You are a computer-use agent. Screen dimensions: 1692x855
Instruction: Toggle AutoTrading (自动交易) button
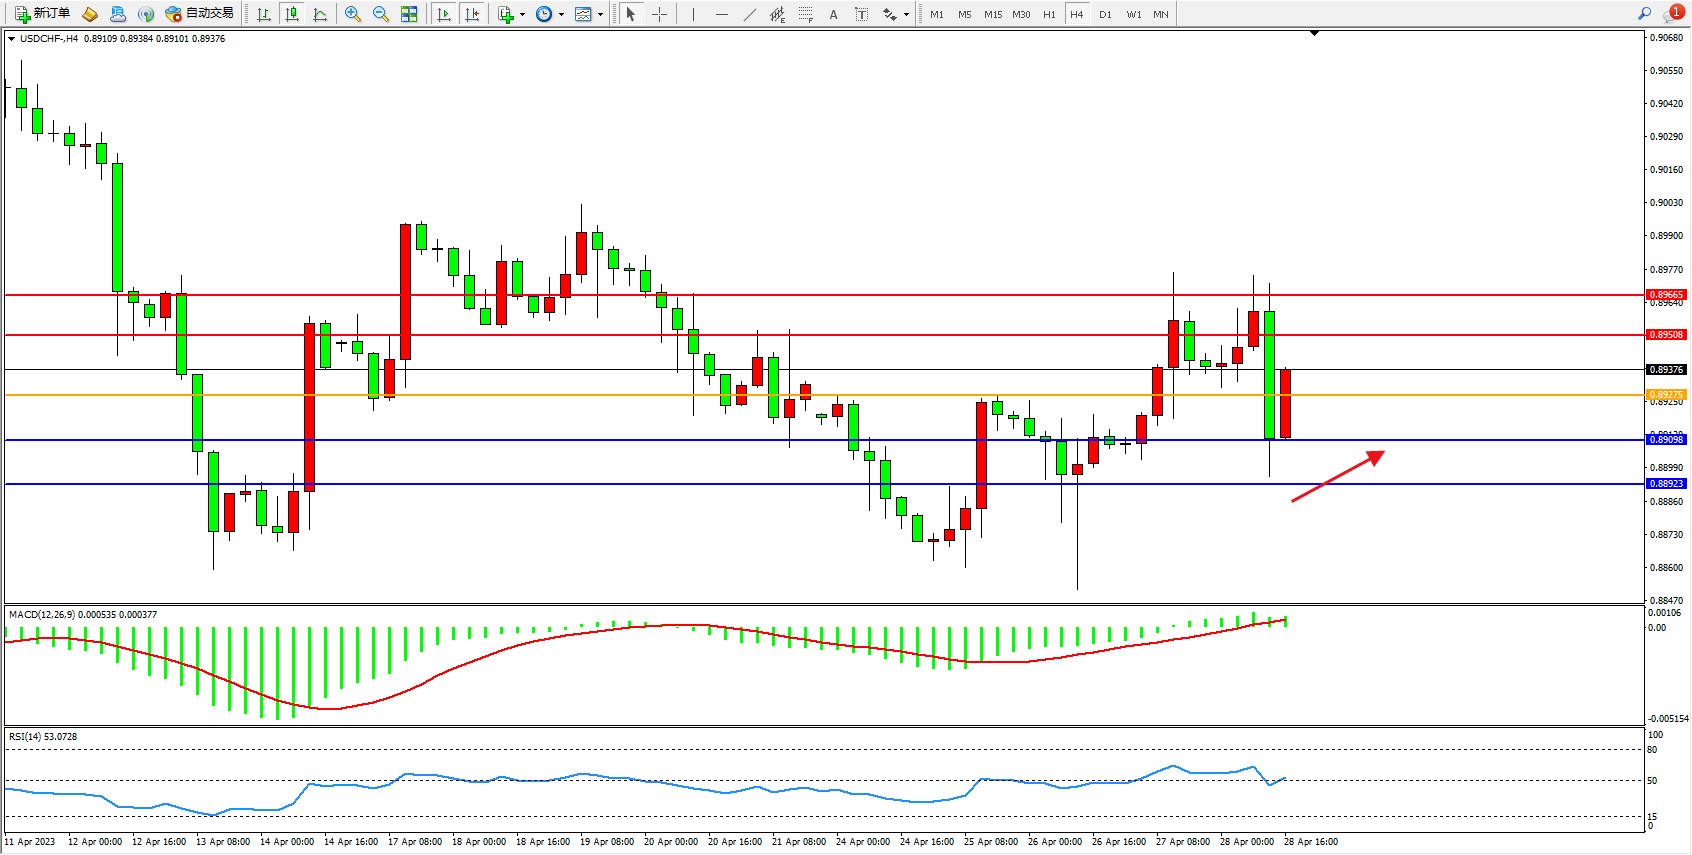200,14
